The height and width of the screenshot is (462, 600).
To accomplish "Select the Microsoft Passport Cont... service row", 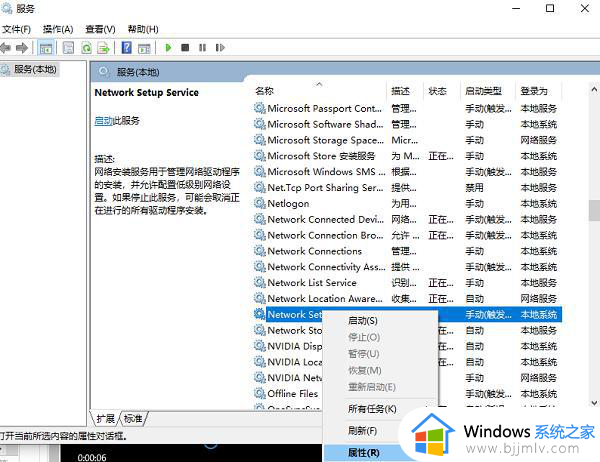I will coord(408,109).
